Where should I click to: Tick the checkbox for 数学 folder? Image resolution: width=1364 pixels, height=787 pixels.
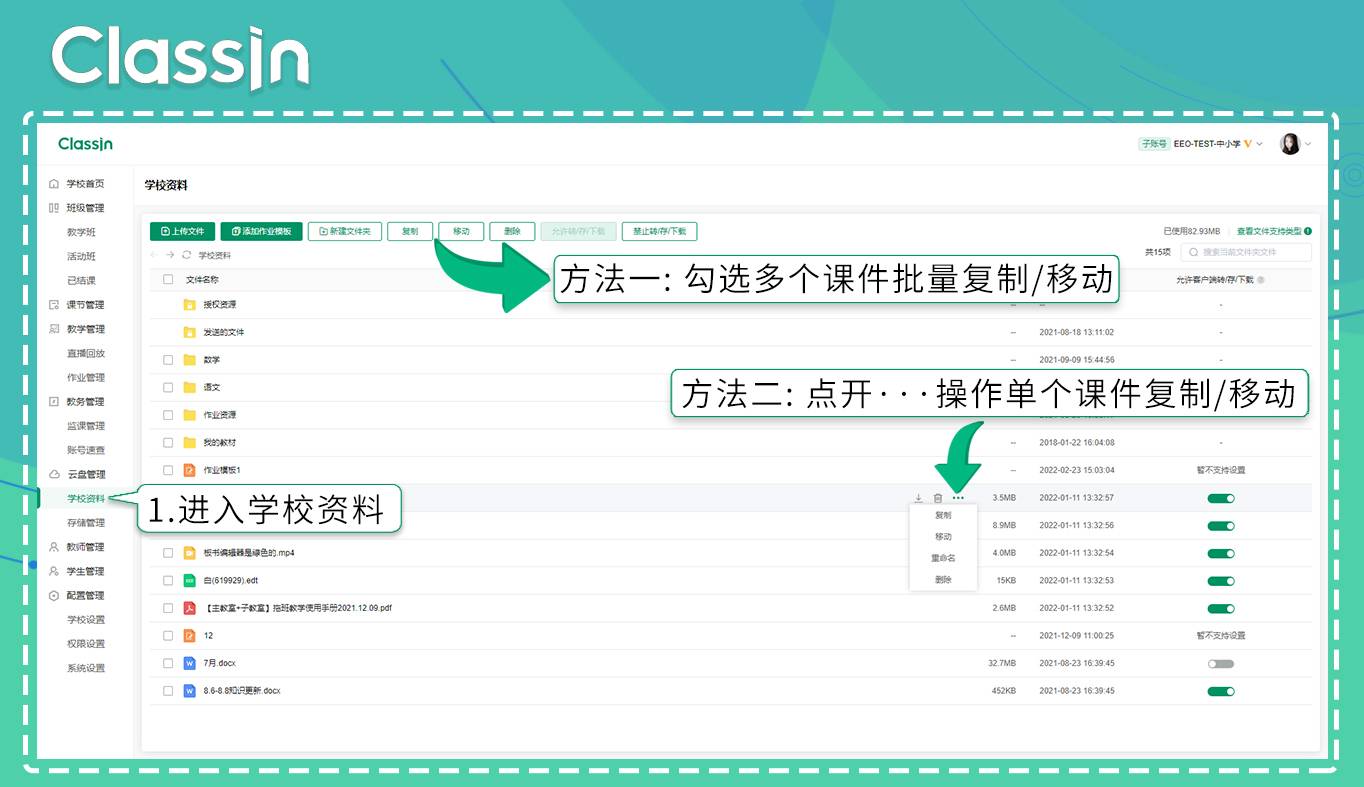pyautogui.click(x=168, y=360)
